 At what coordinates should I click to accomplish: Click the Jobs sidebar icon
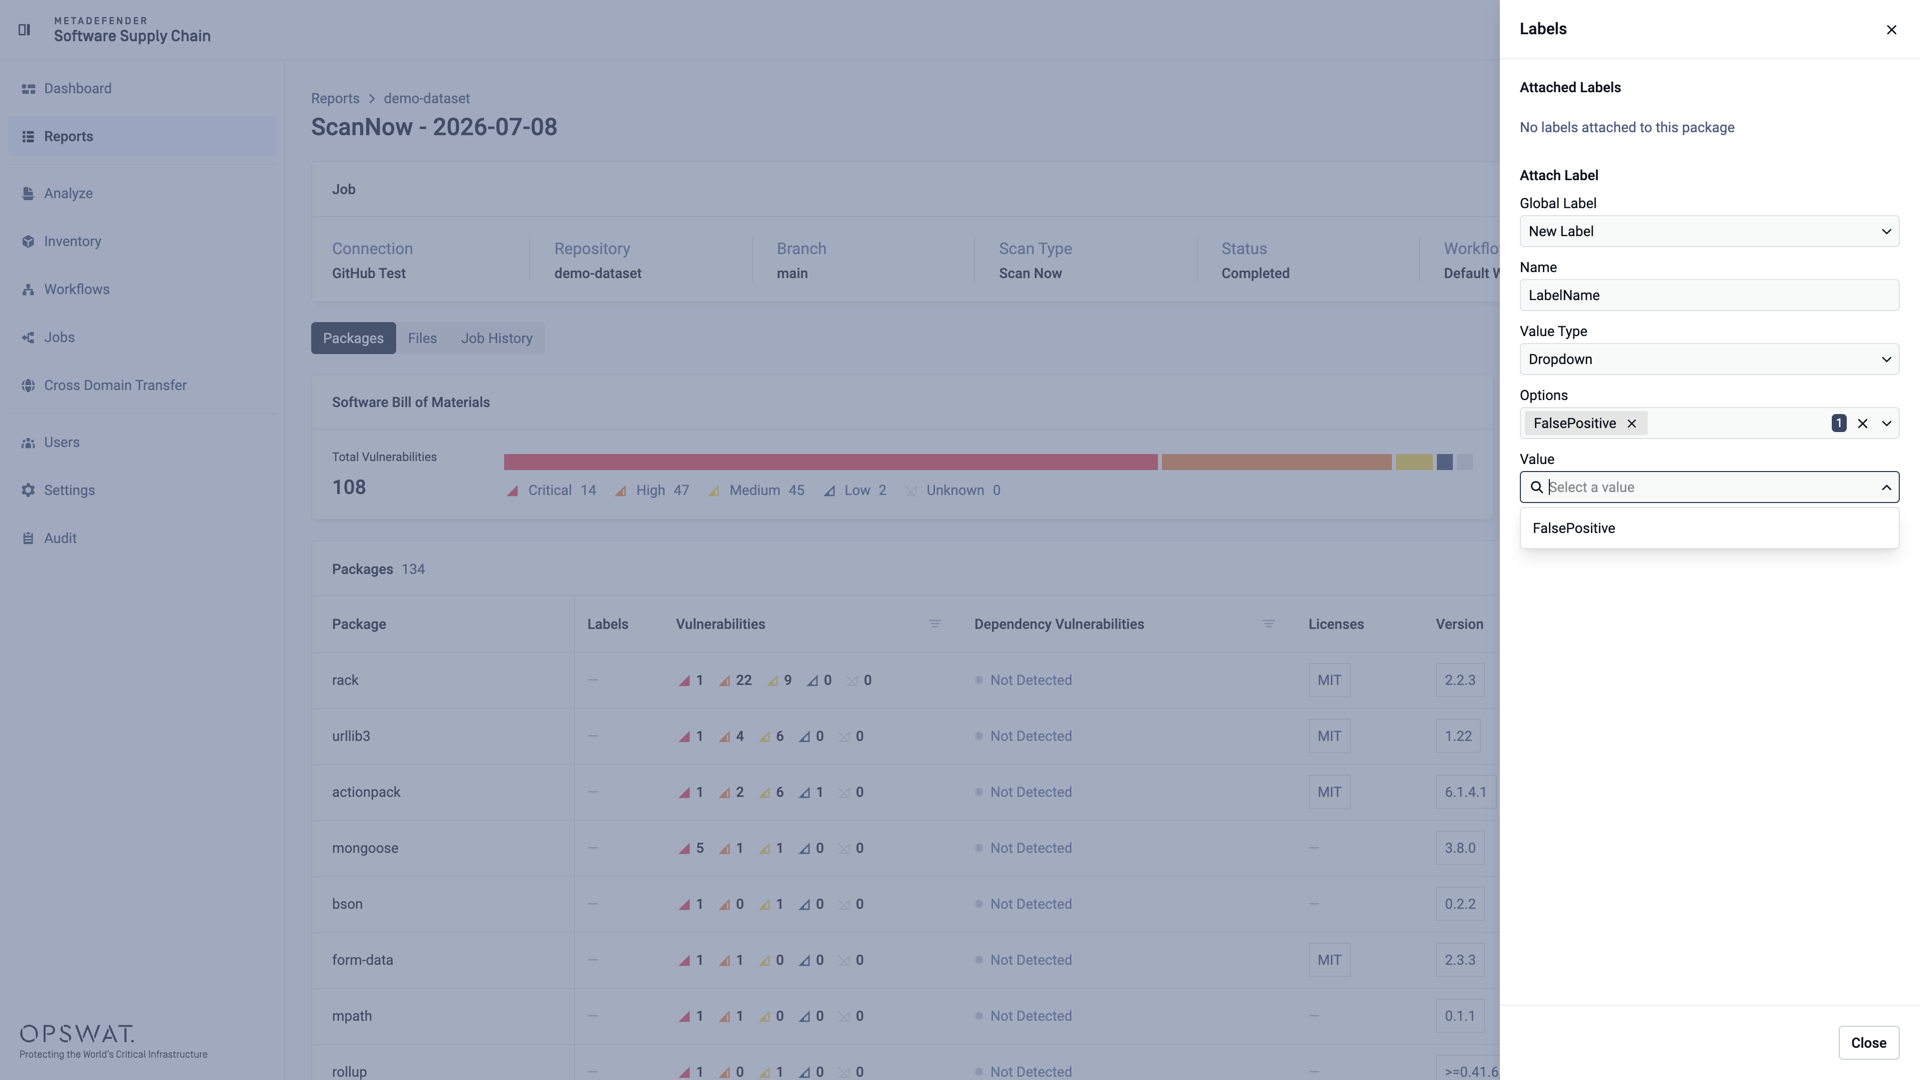(28, 338)
